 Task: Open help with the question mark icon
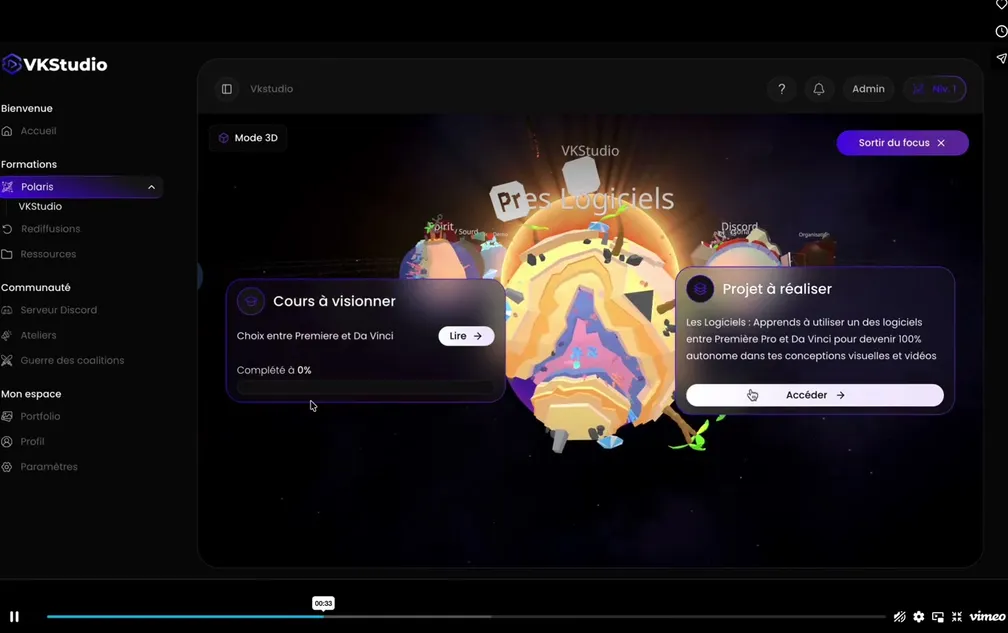point(781,89)
